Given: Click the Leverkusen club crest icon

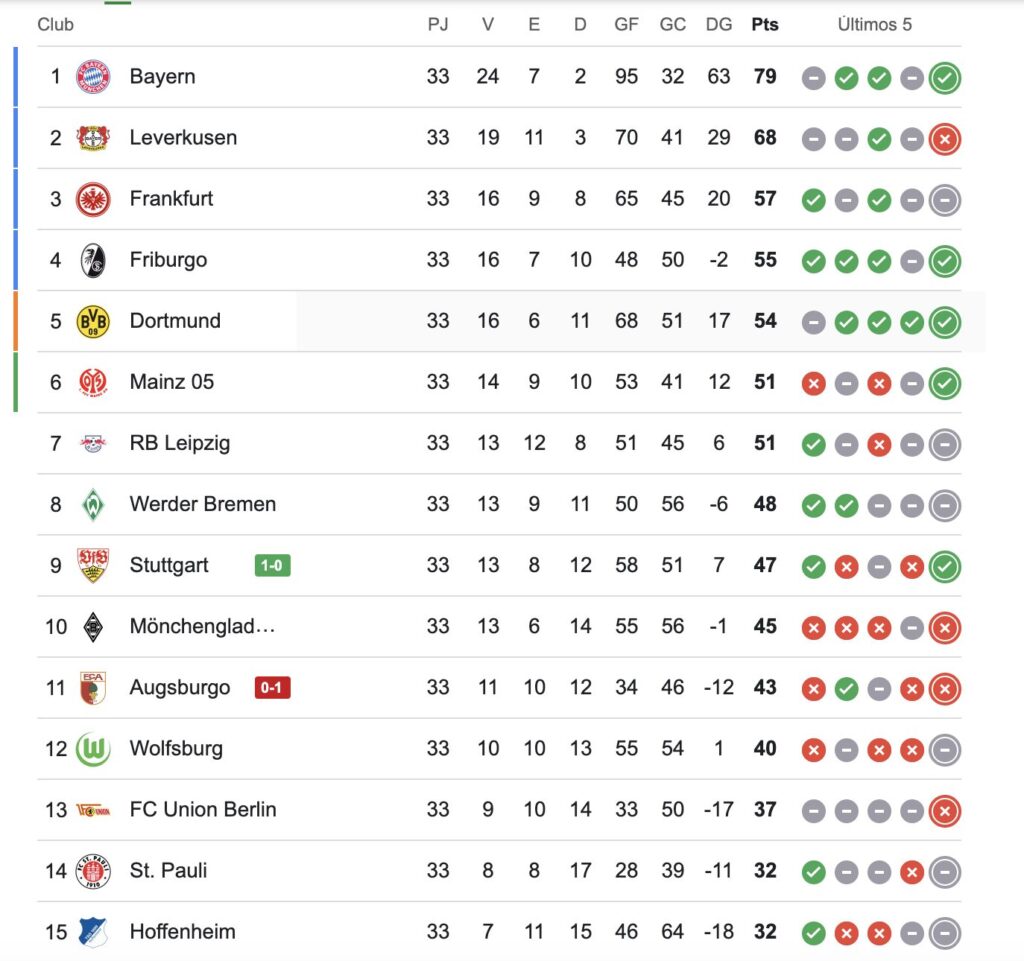Looking at the screenshot, I should pyautogui.click(x=93, y=138).
